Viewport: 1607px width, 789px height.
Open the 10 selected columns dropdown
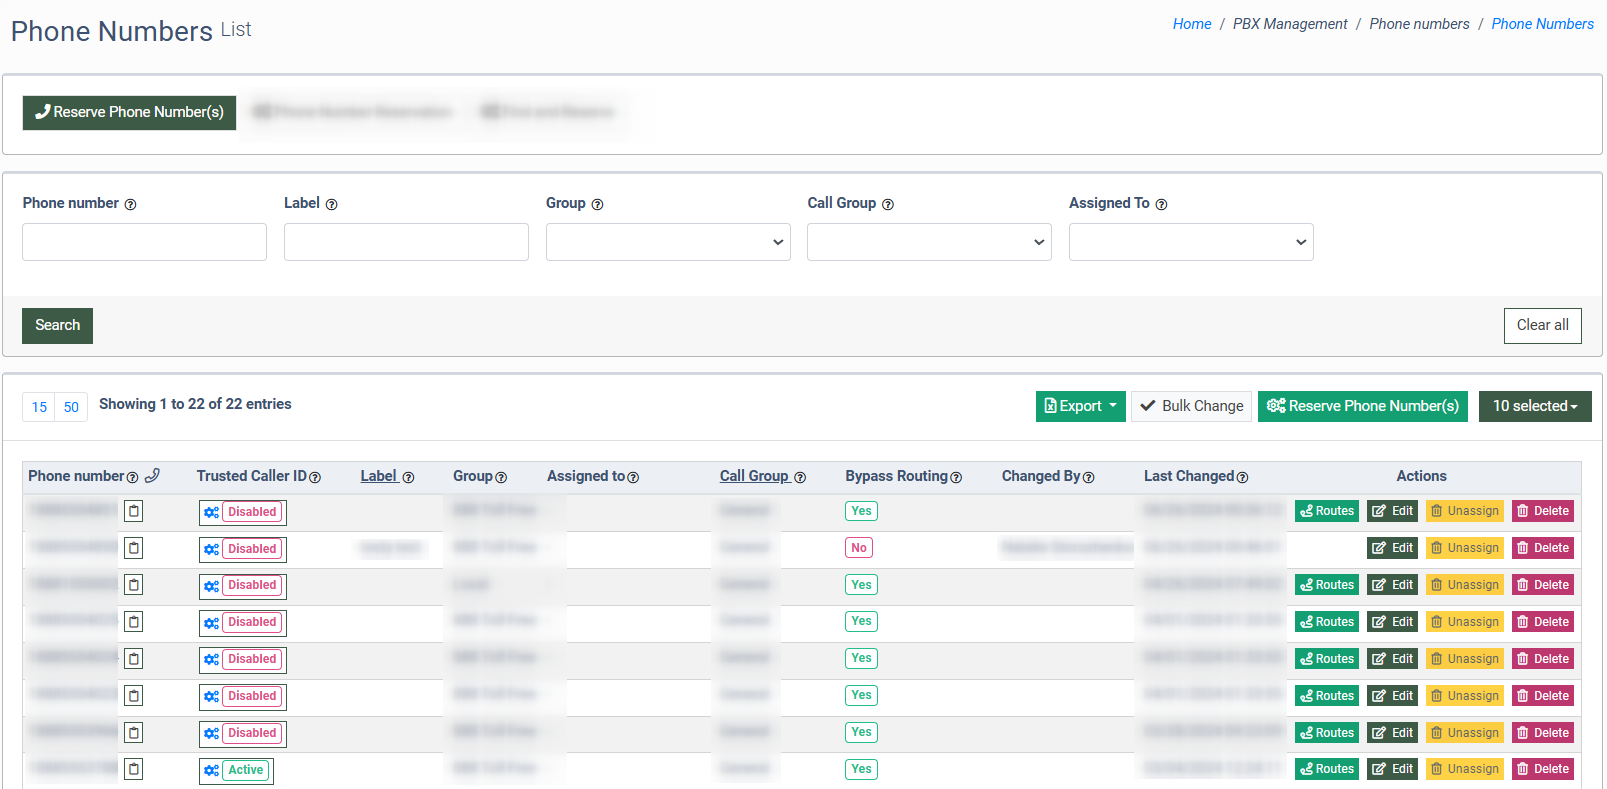(1534, 406)
